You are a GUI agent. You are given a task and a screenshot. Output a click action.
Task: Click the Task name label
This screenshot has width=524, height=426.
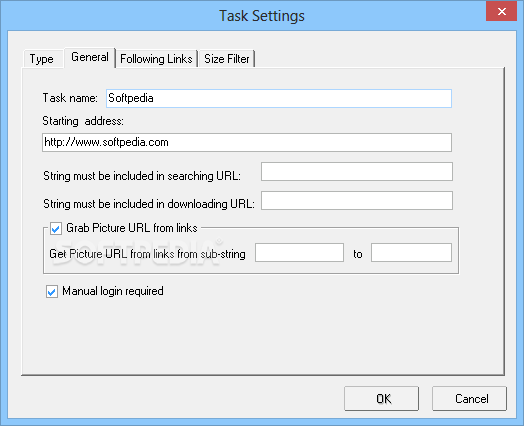(x=70, y=98)
